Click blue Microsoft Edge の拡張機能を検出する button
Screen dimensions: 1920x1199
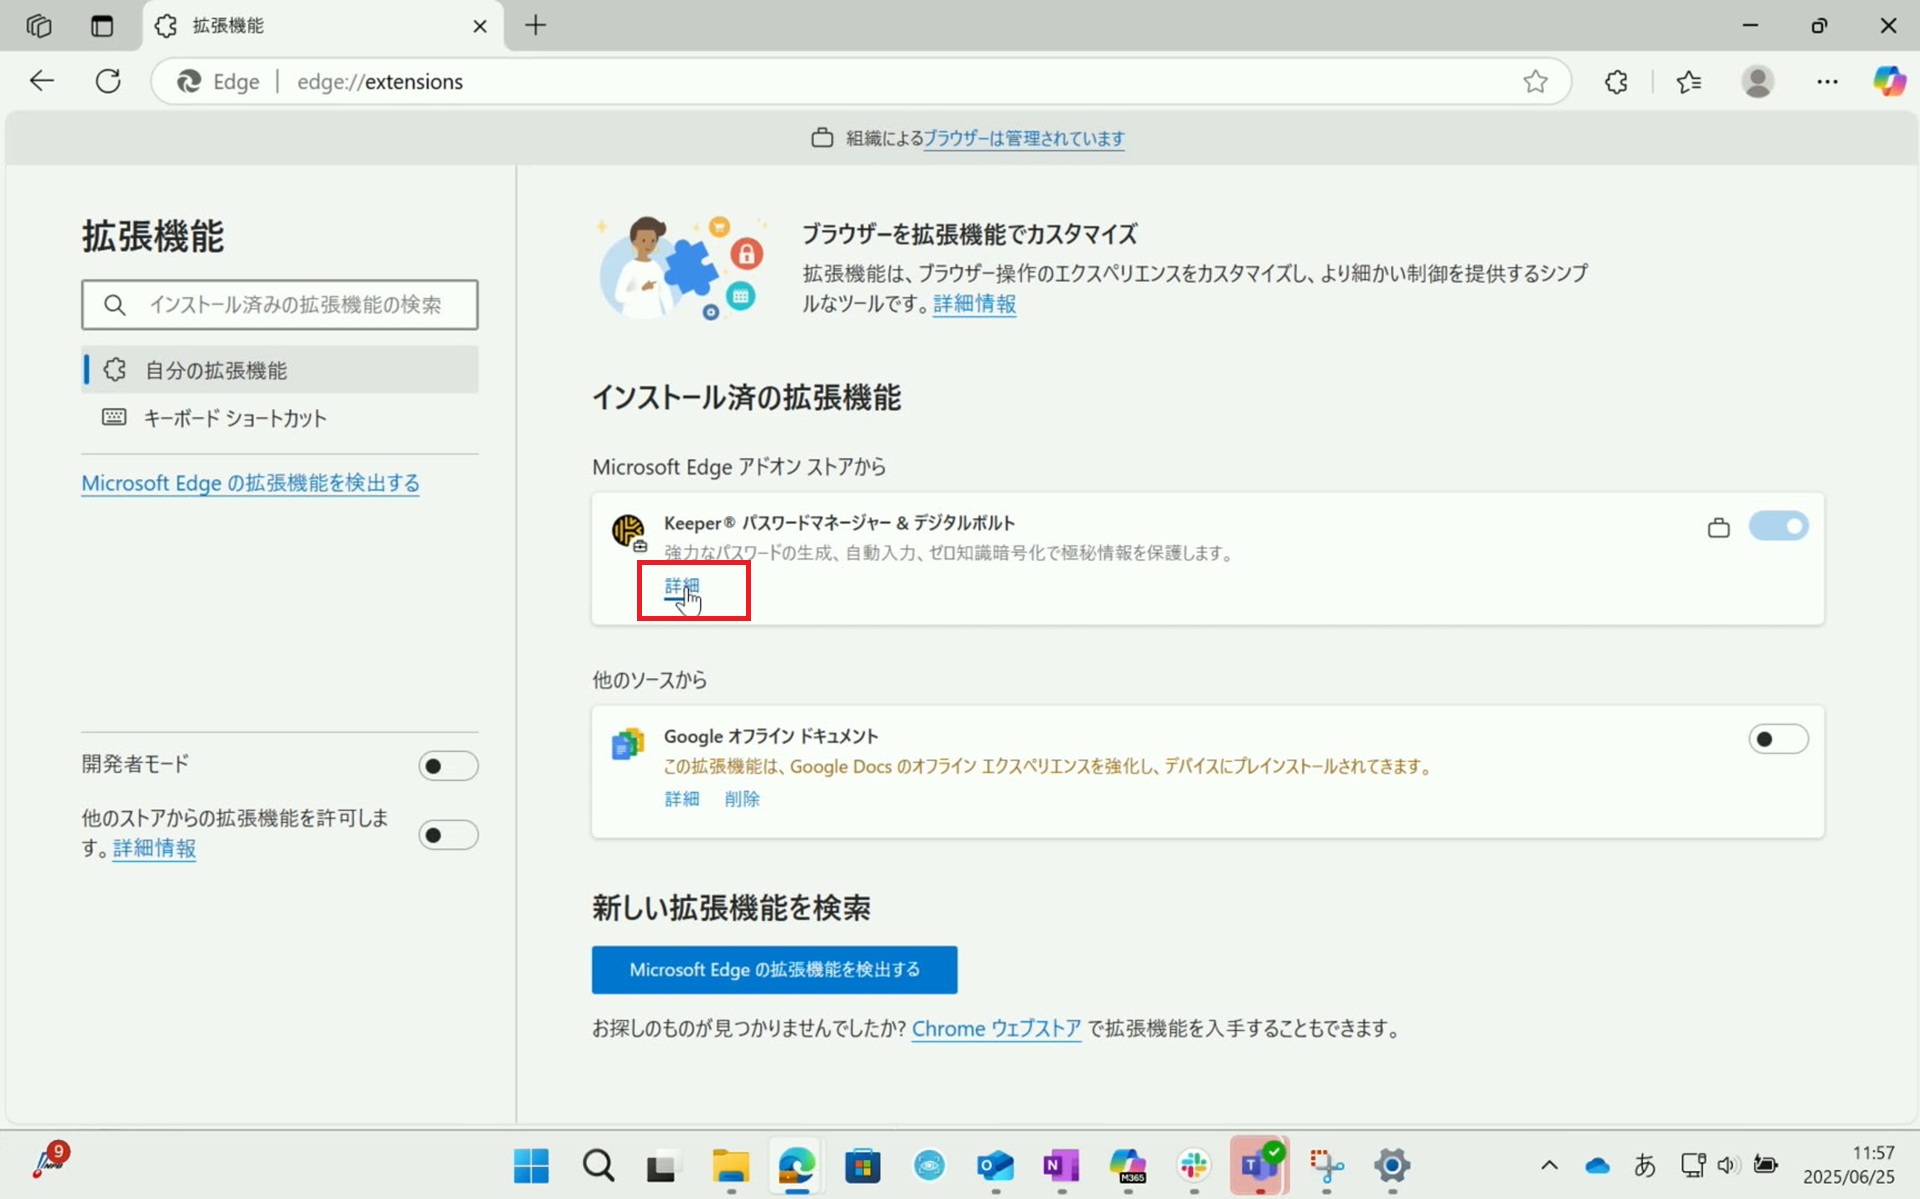(774, 969)
